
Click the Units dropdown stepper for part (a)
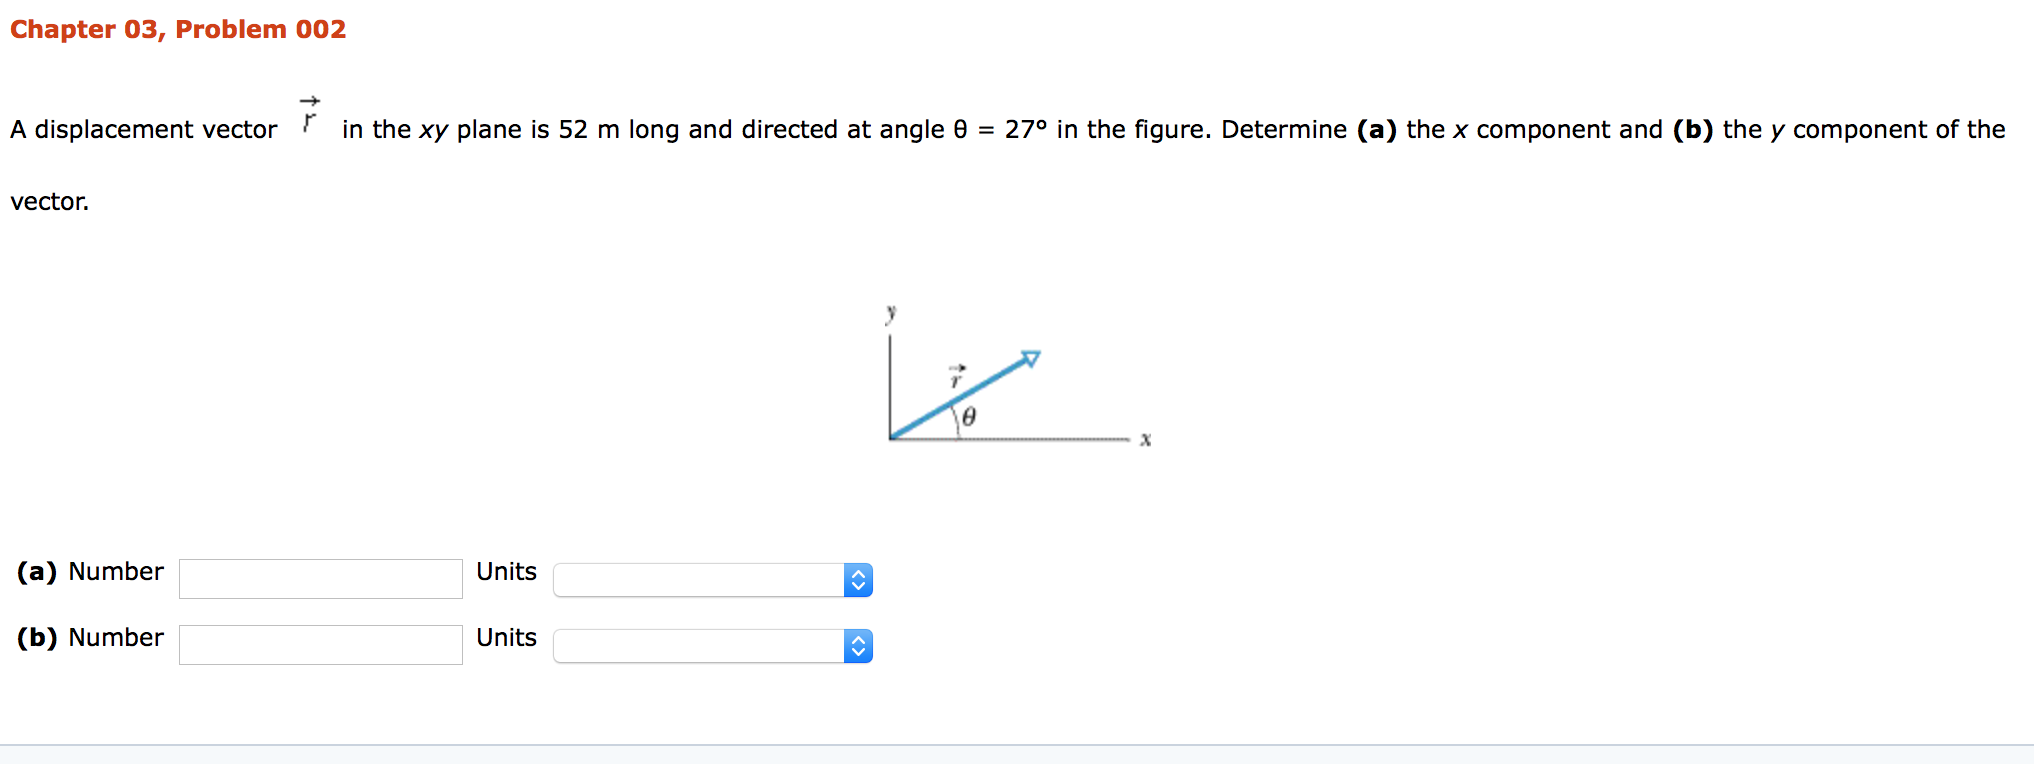click(x=858, y=580)
